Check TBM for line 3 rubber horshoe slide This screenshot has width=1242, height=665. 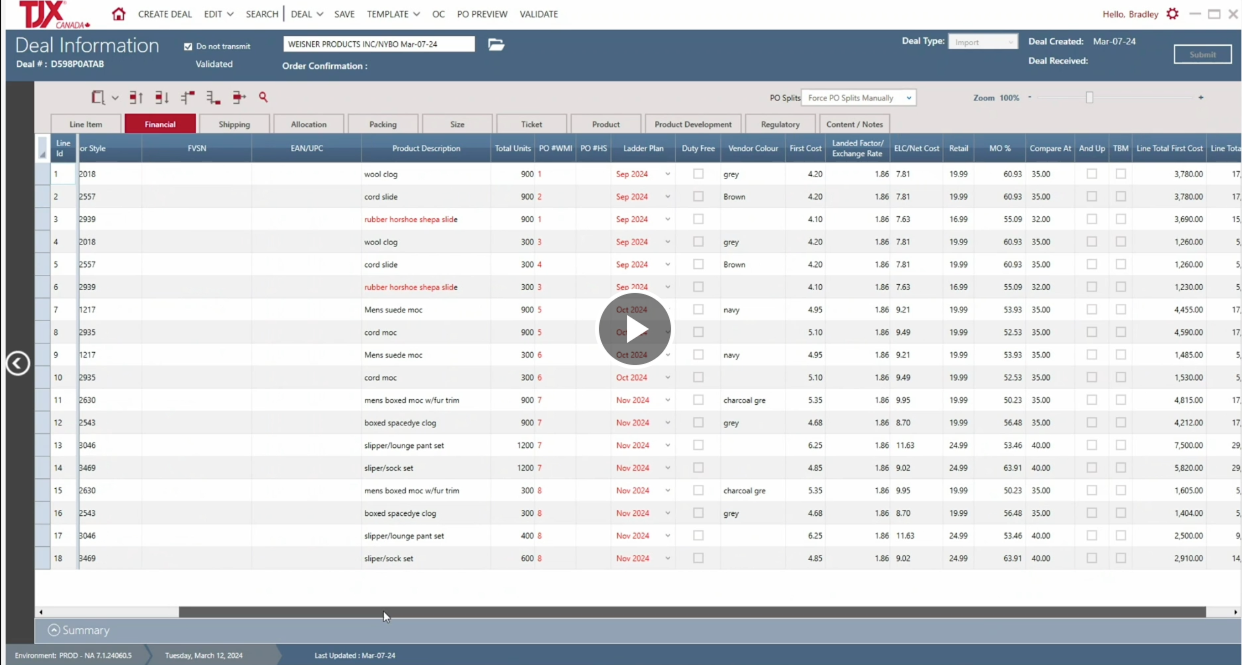coord(1121,219)
